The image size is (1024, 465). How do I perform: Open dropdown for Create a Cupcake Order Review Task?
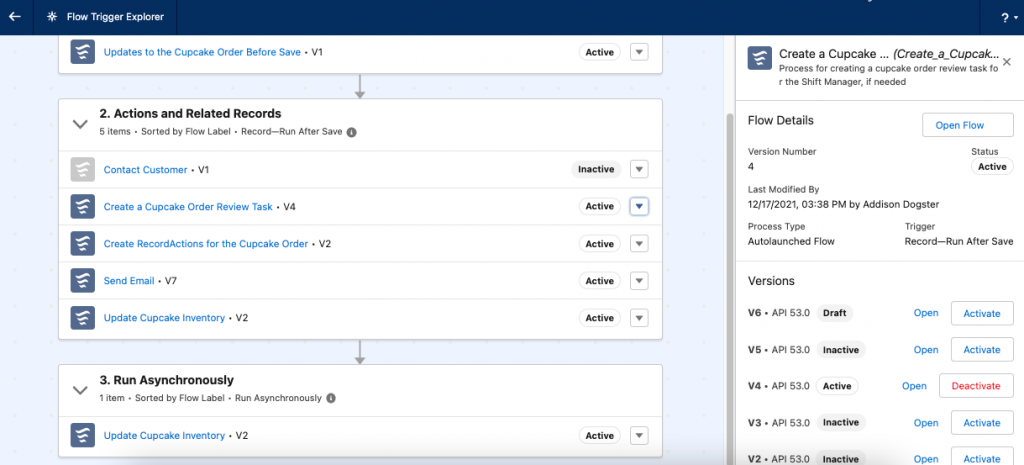pos(639,206)
